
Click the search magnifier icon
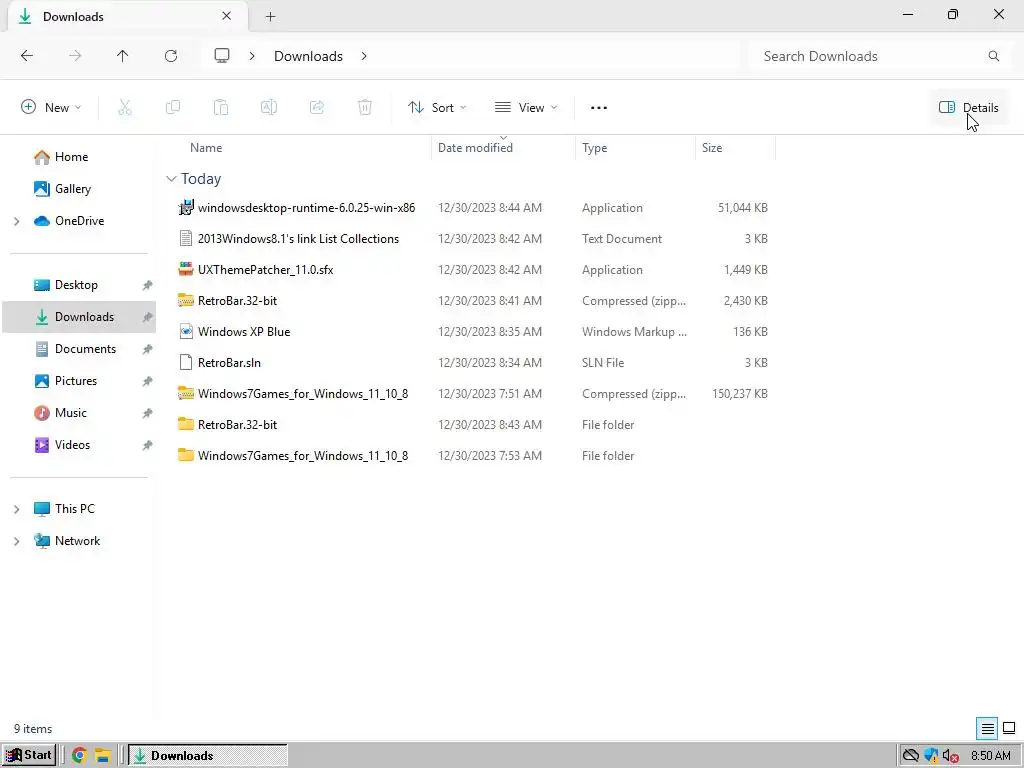tap(993, 56)
